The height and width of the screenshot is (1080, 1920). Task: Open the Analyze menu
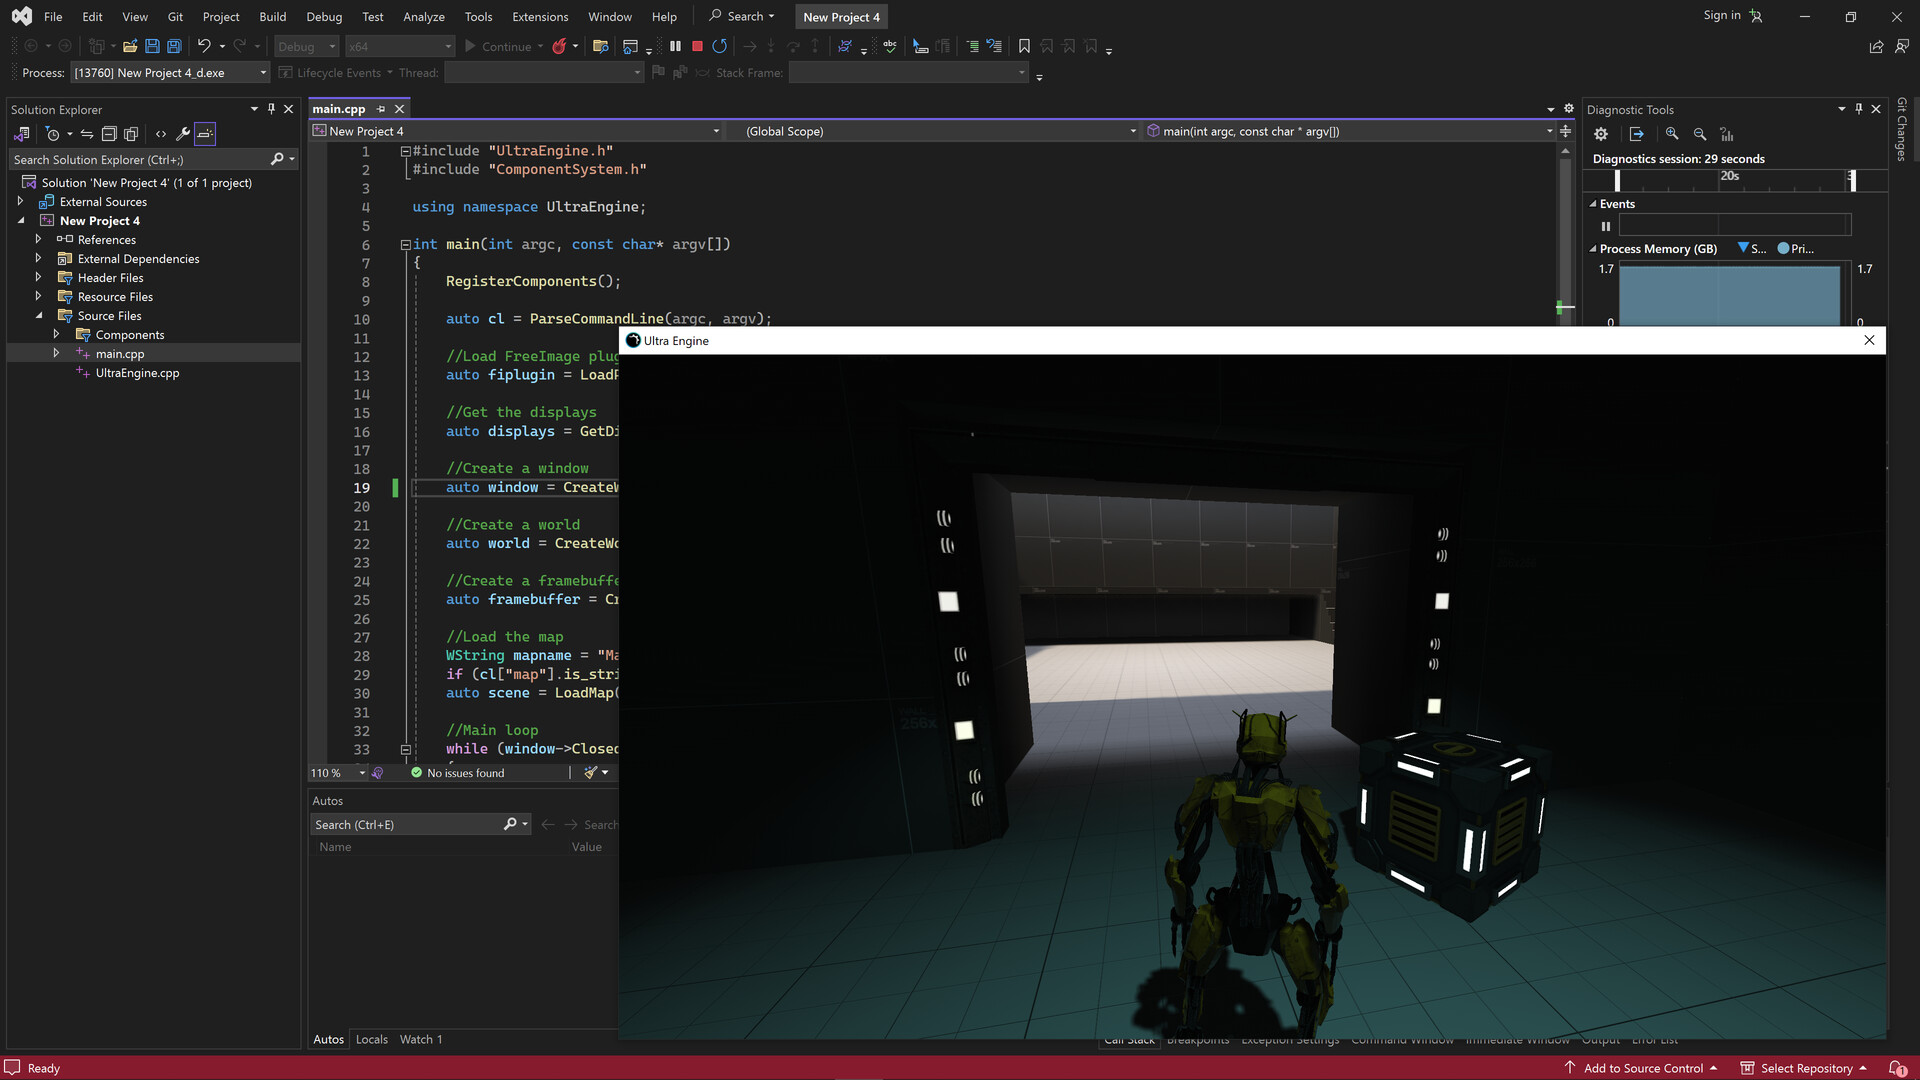(424, 16)
